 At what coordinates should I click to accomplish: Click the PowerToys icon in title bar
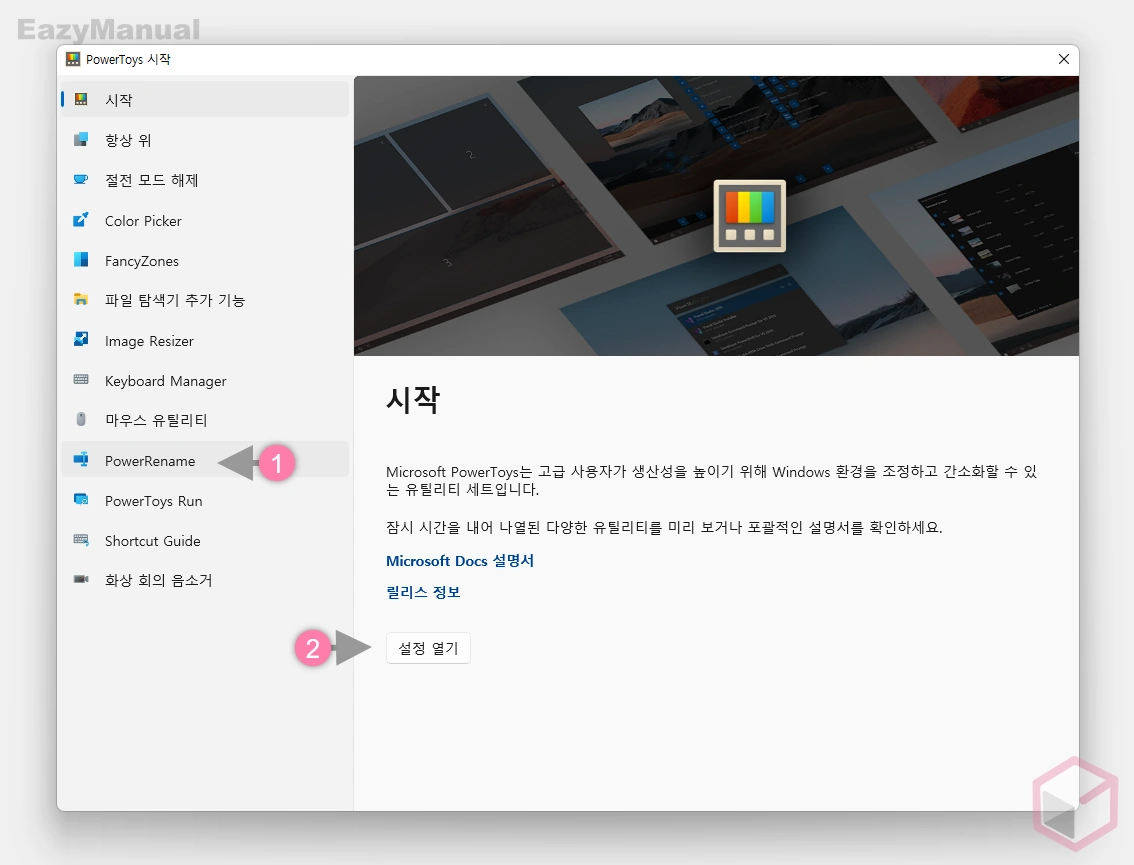tap(73, 59)
